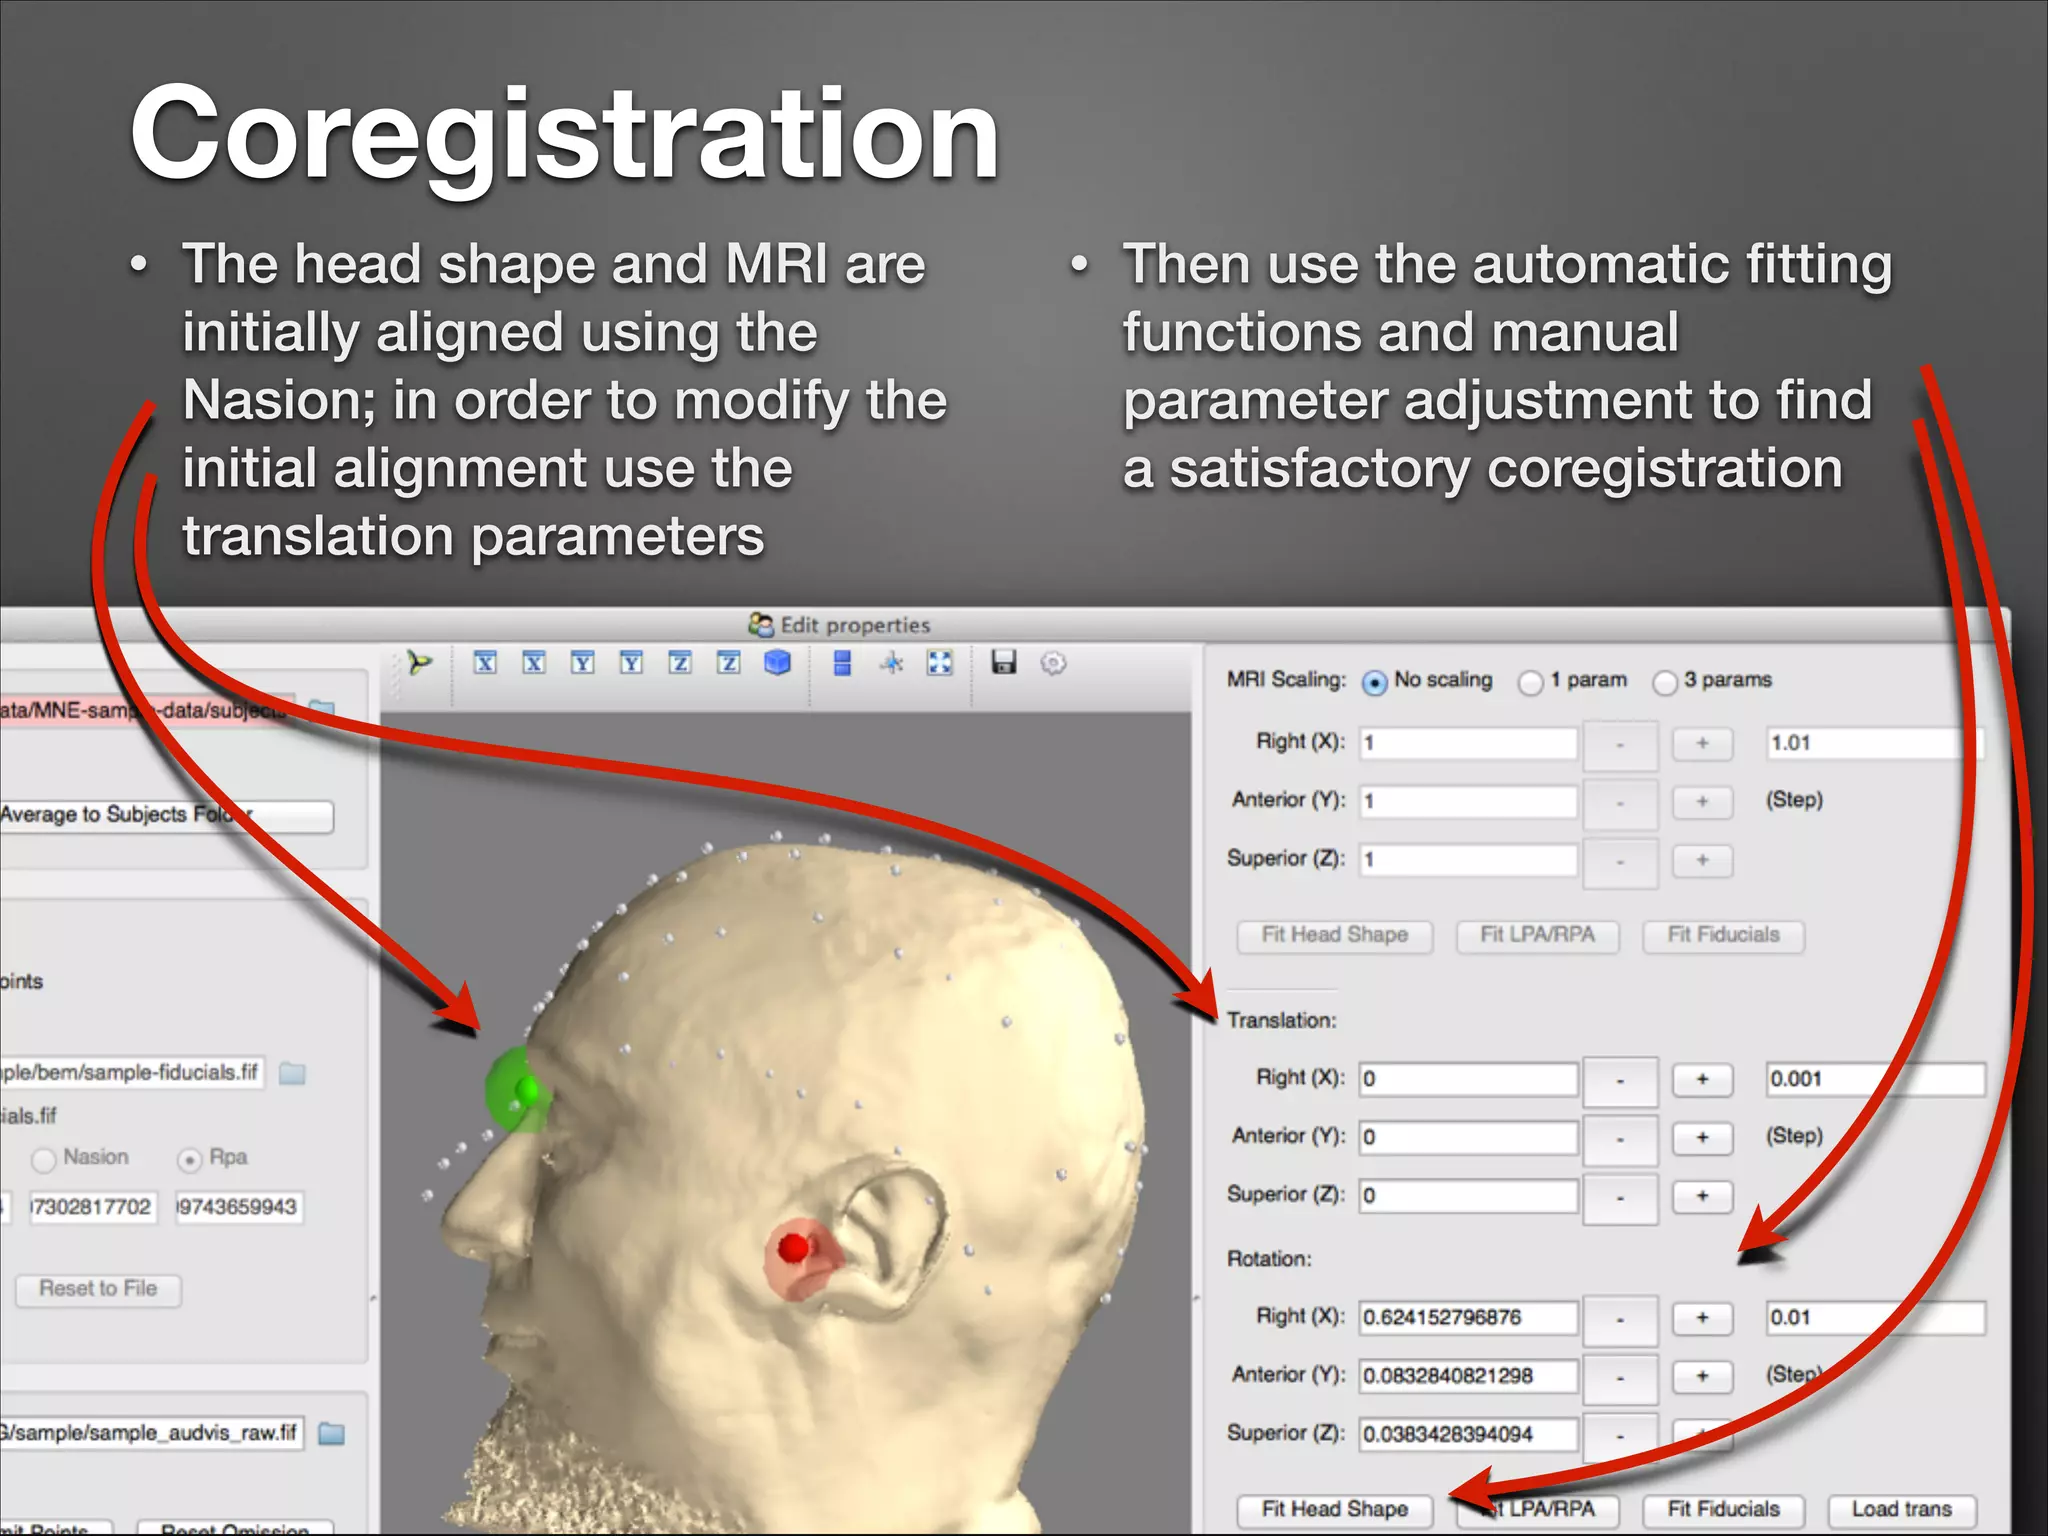Click the save scene floppy disk icon
The height and width of the screenshot is (1536, 2048).
coord(1004,662)
